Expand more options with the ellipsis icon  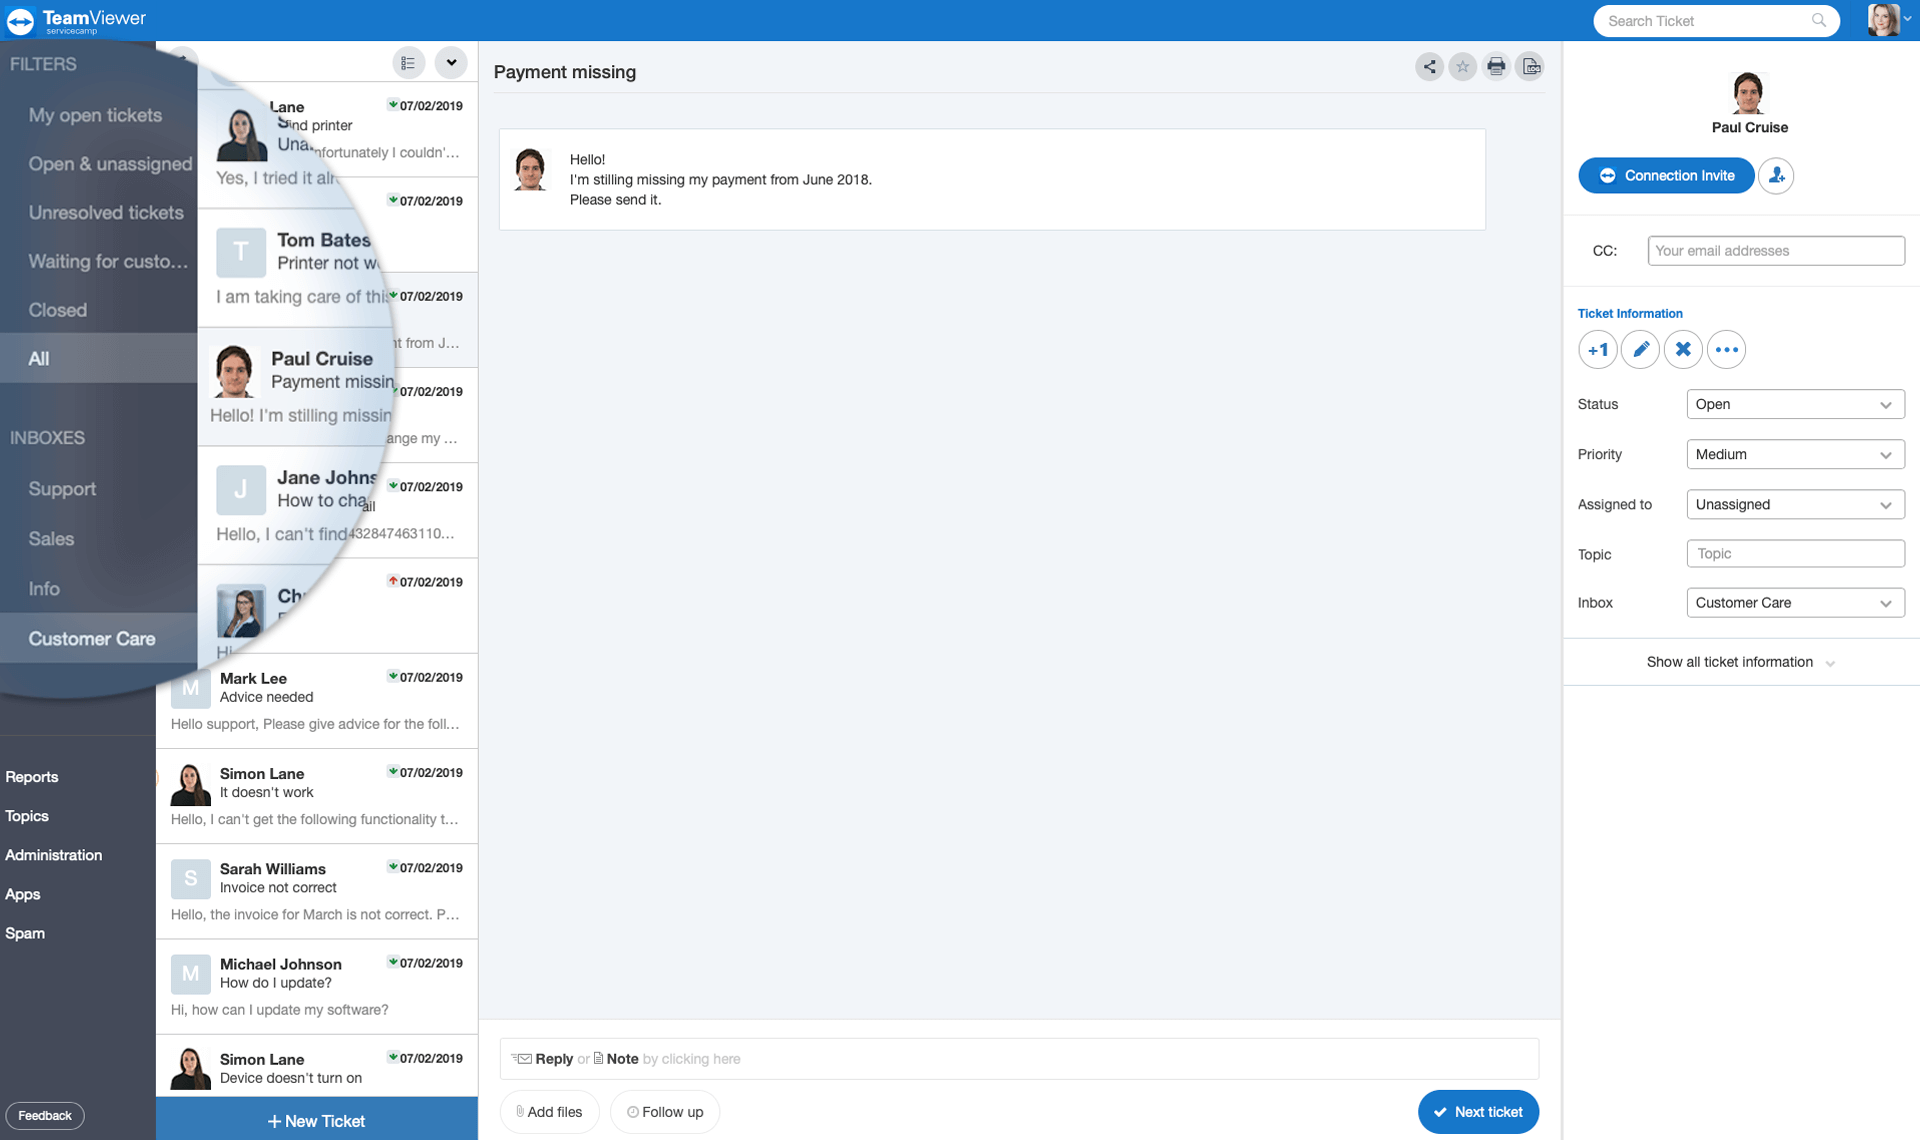pyautogui.click(x=1723, y=350)
